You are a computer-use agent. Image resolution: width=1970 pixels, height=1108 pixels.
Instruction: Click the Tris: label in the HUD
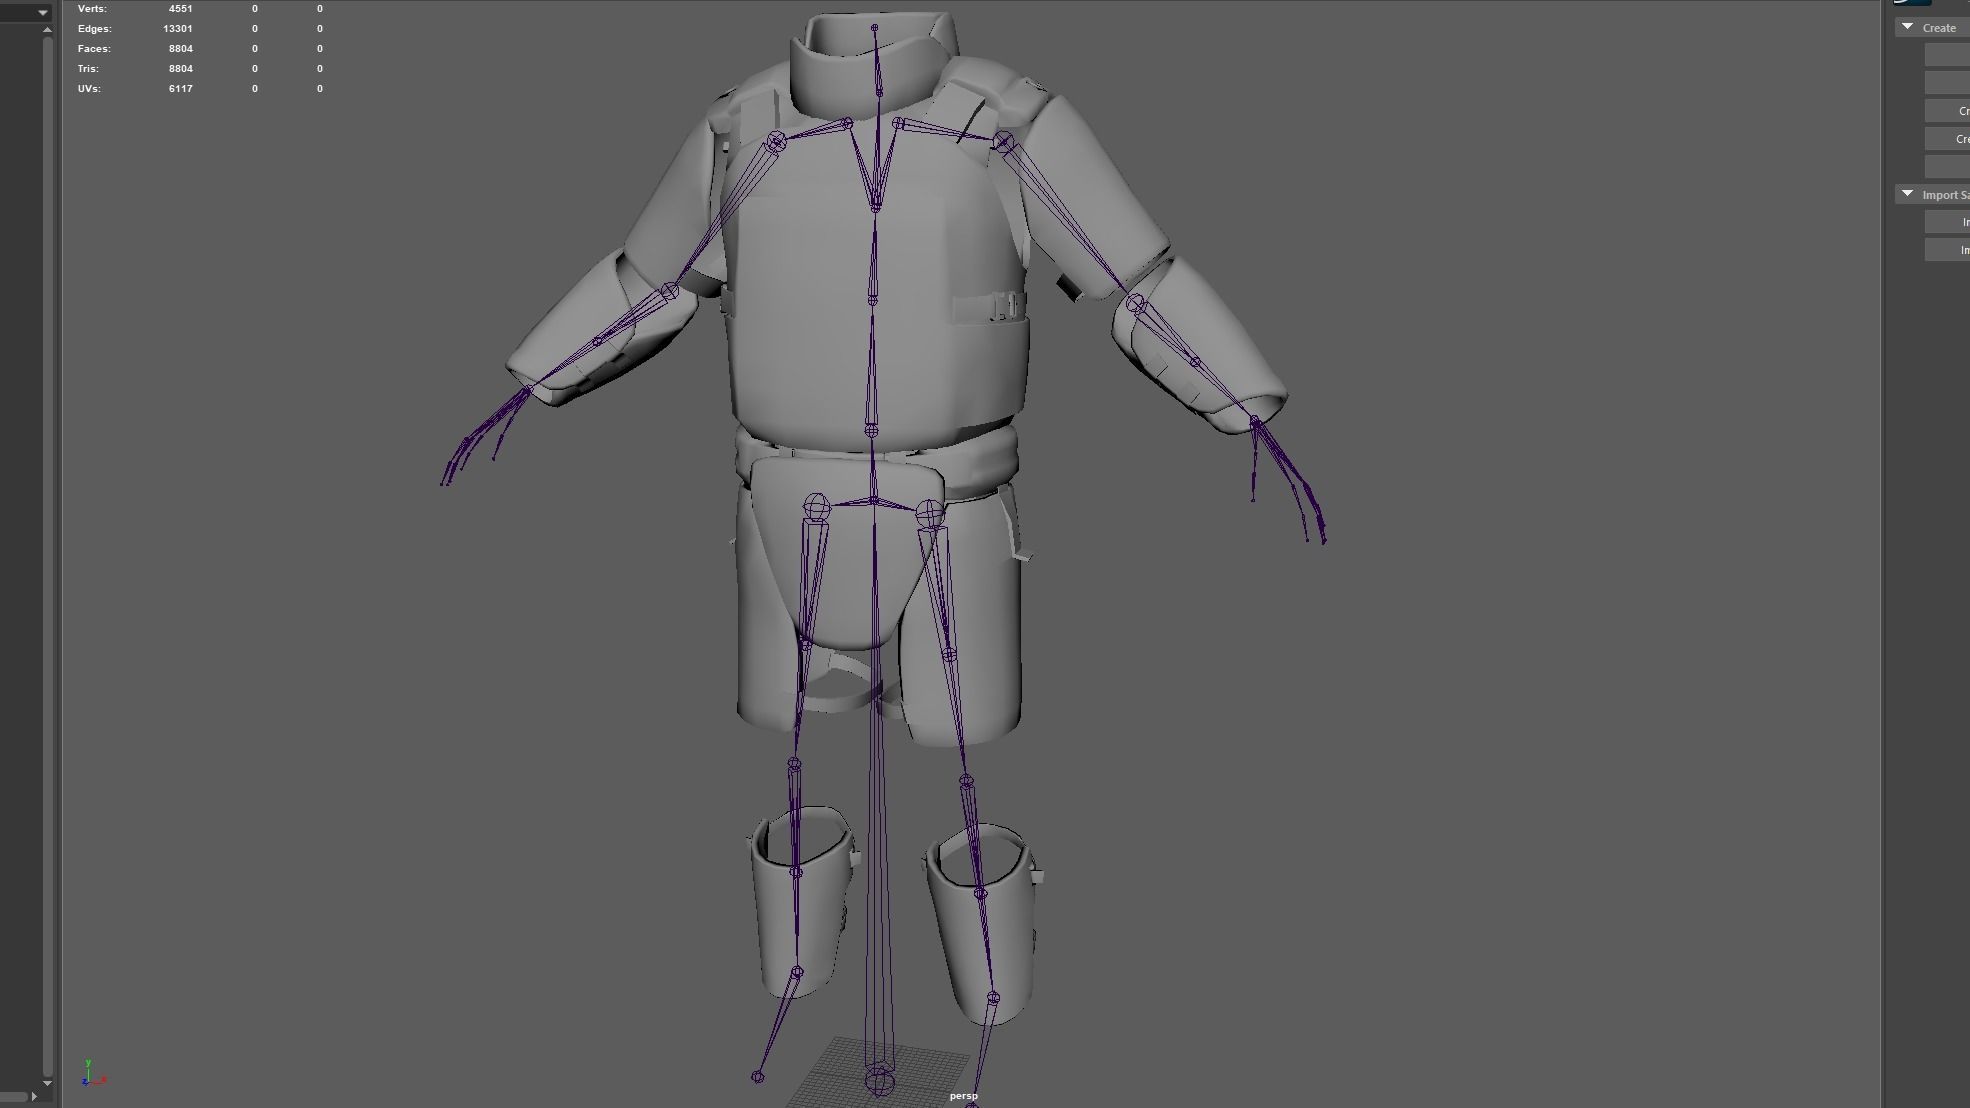click(x=88, y=68)
